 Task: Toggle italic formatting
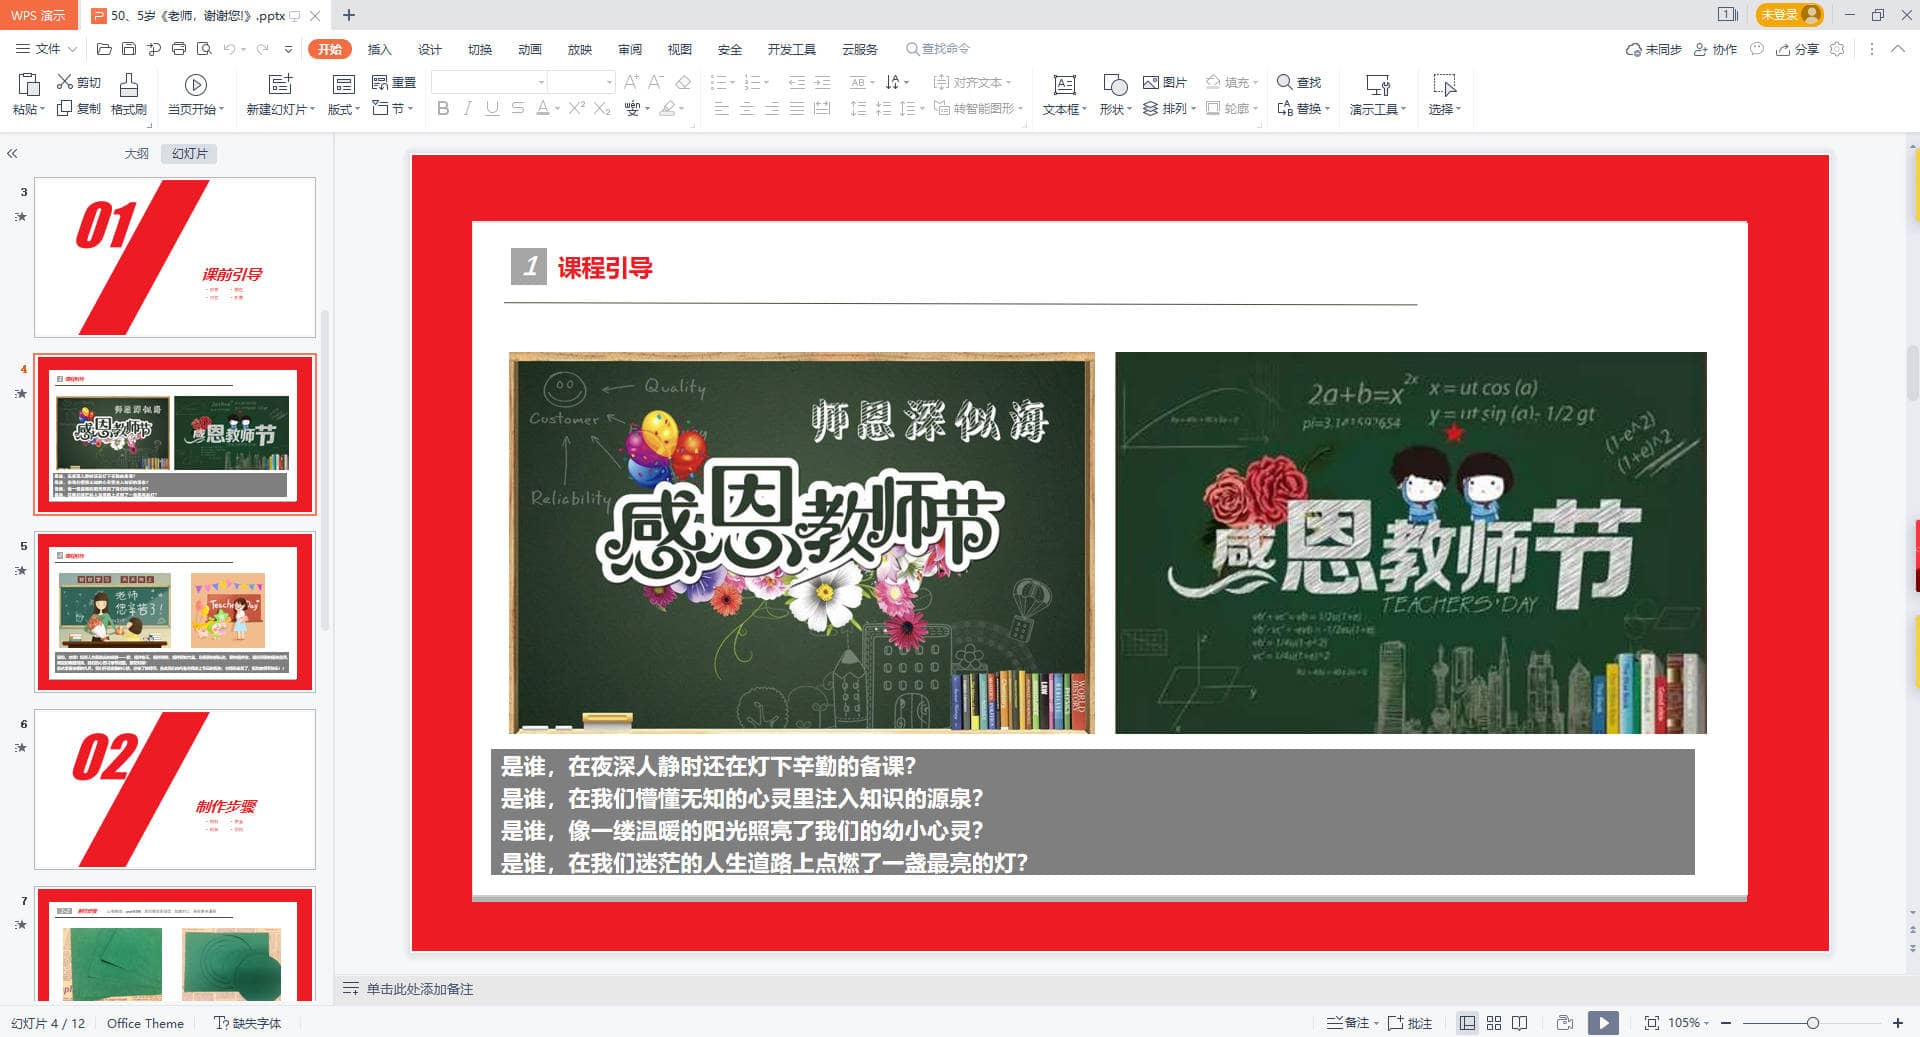pyautogui.click(x=467, y=108)
